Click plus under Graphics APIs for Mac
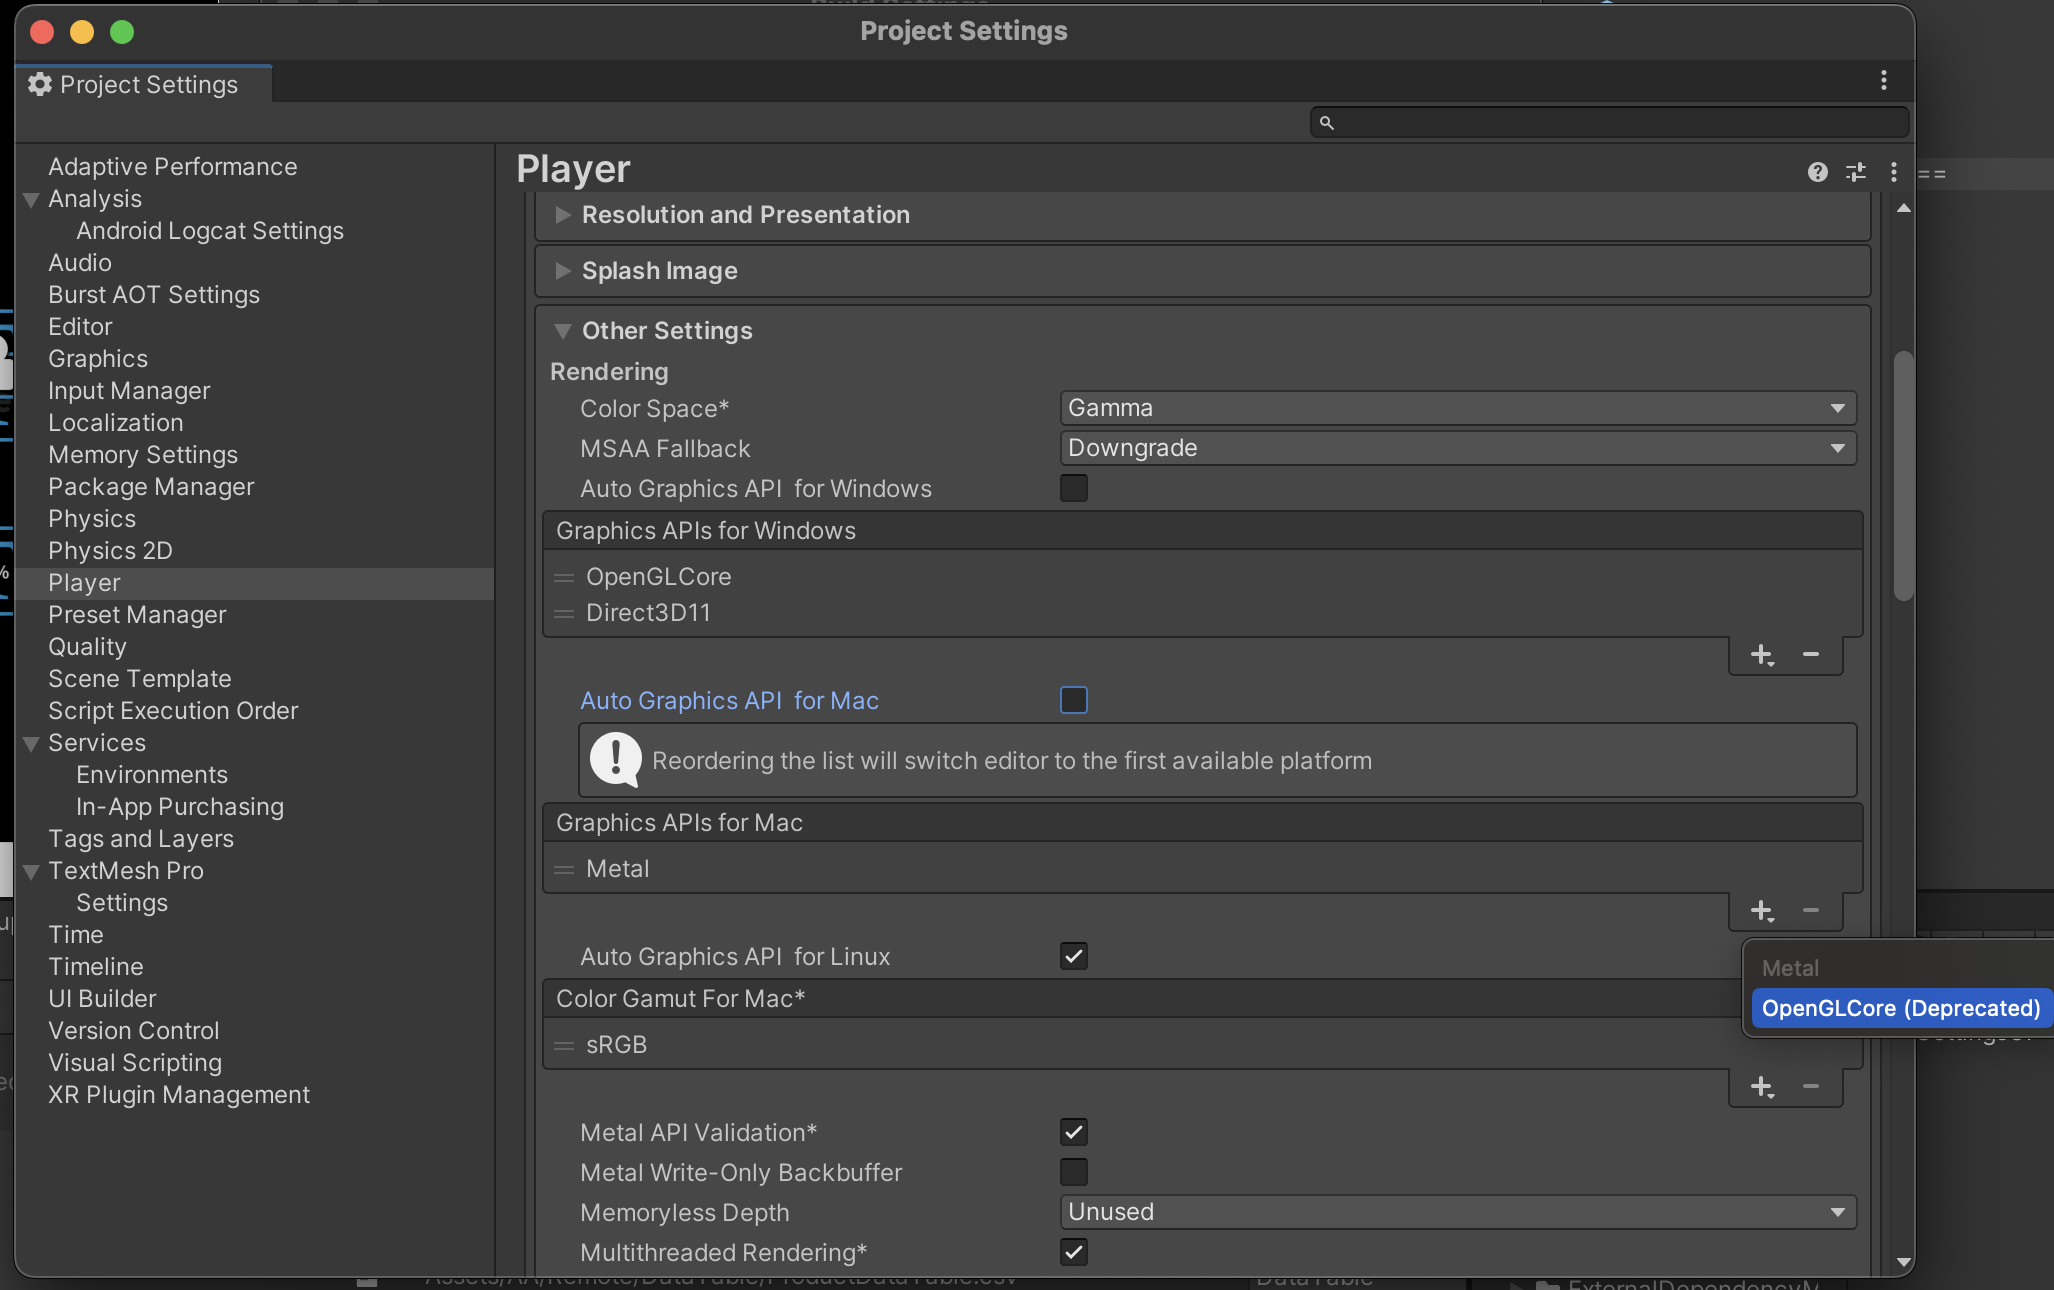 [1762, 911]
